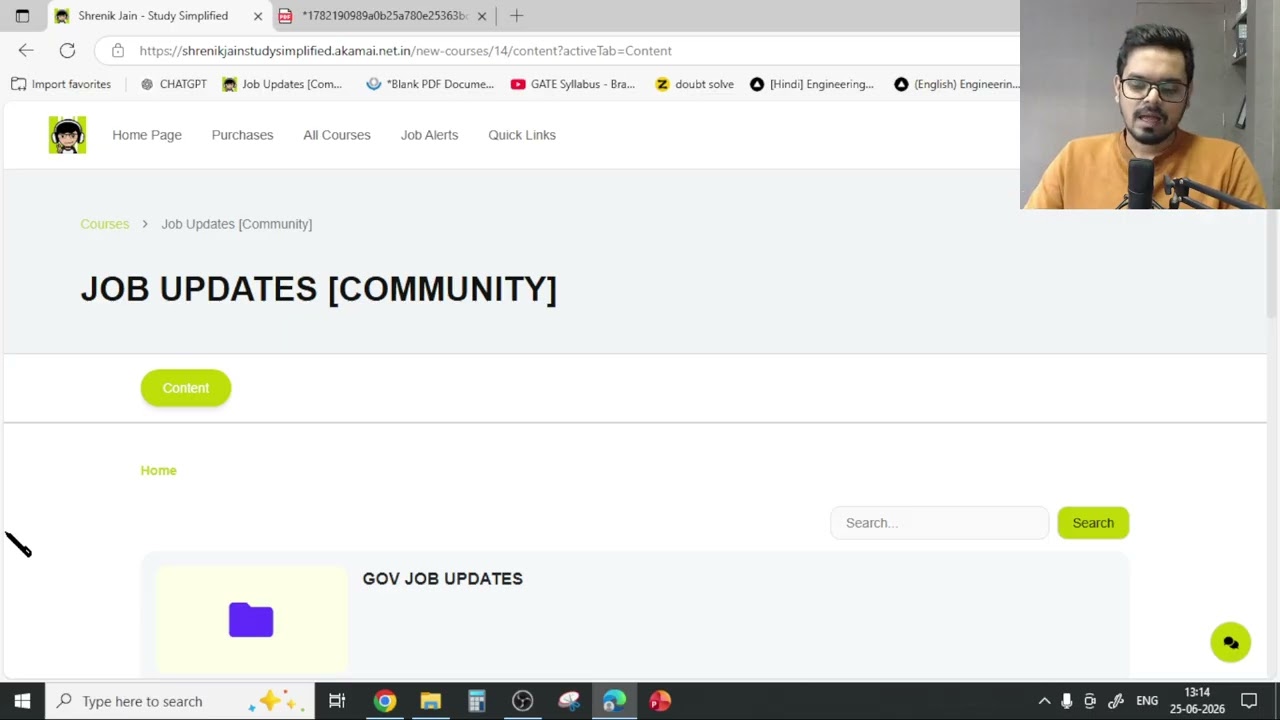
Task: Click the site info padlock icon
Action: [x=118, y=50]
